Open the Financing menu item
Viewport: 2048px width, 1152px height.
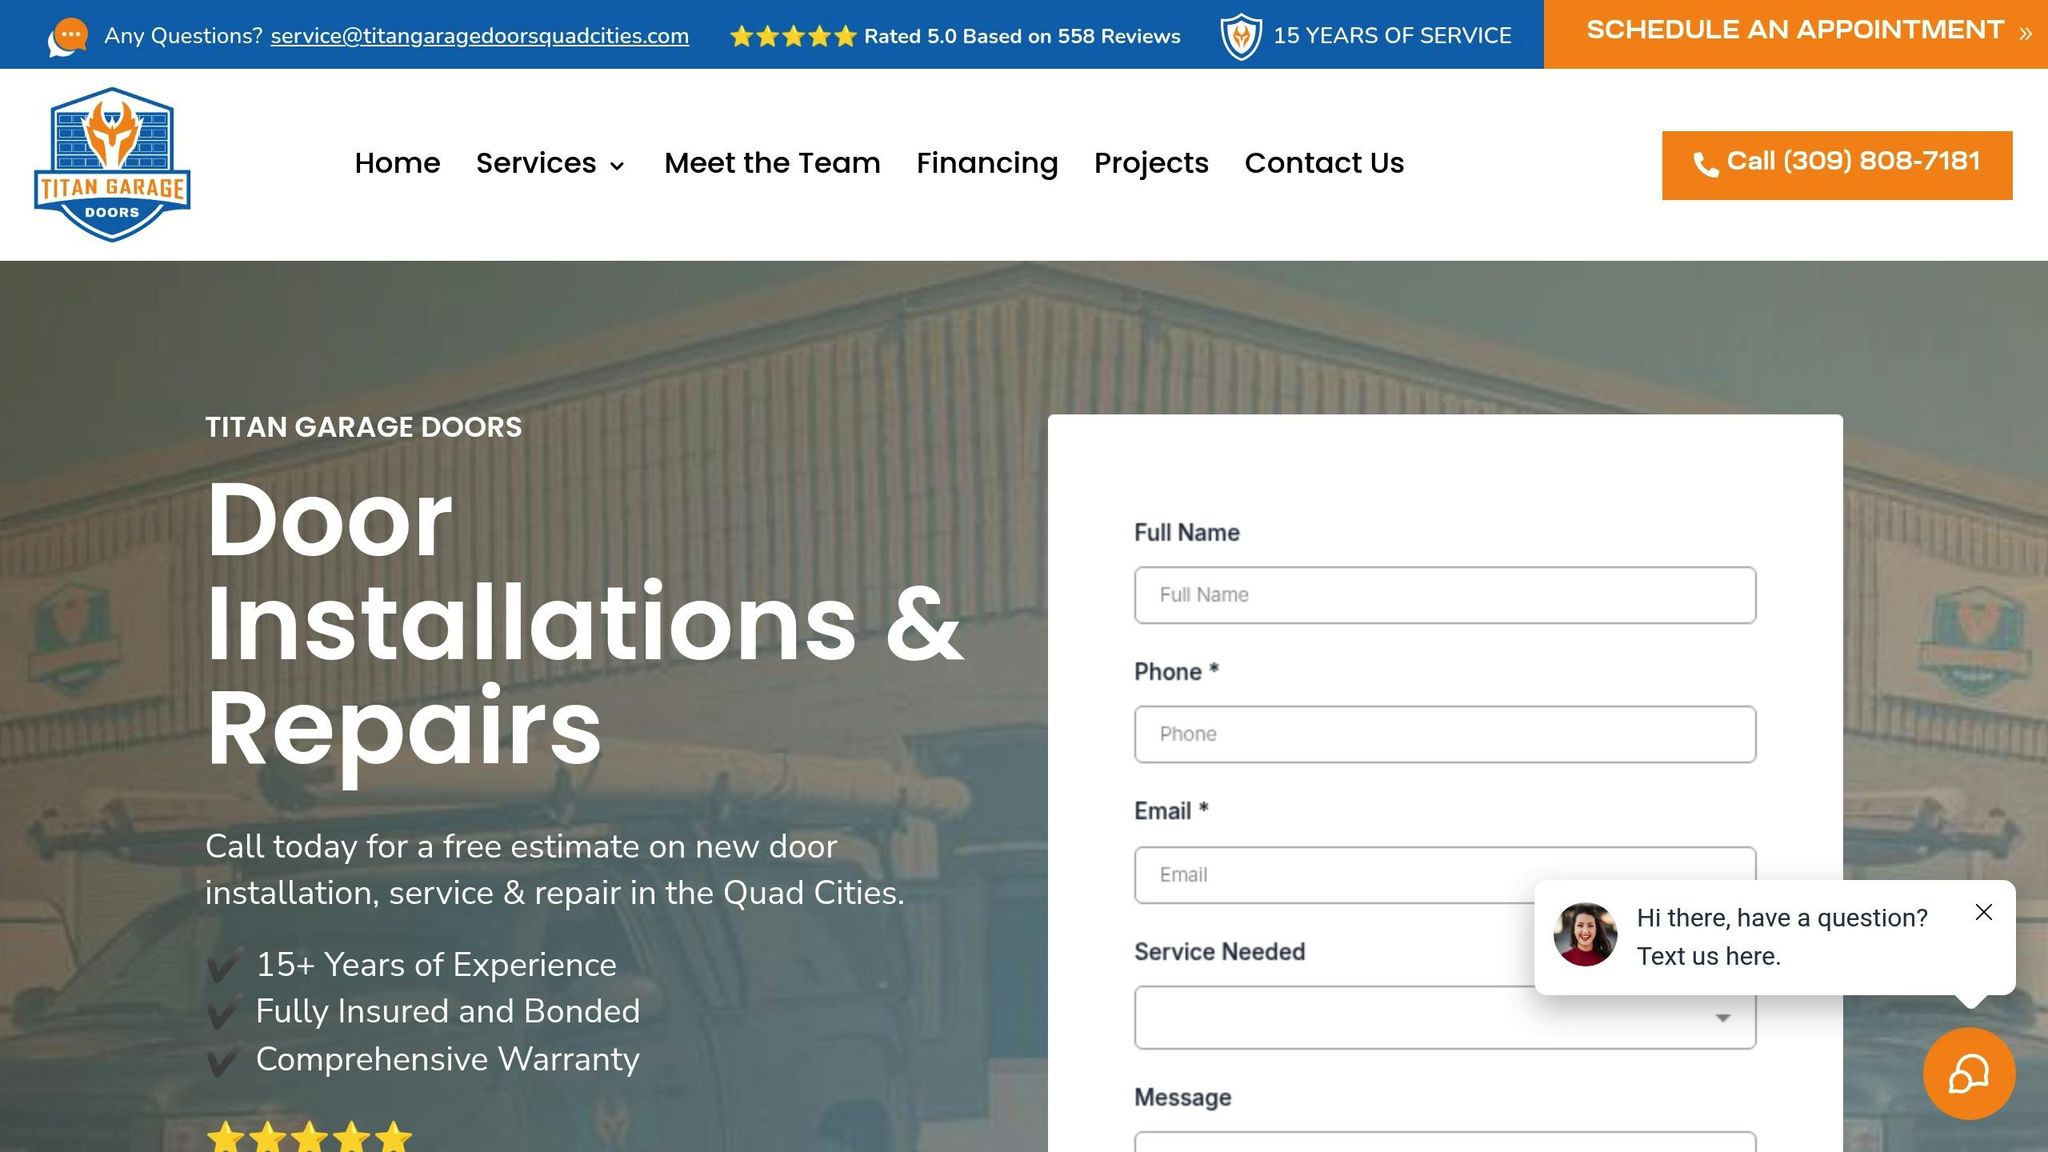coord(987,163)
